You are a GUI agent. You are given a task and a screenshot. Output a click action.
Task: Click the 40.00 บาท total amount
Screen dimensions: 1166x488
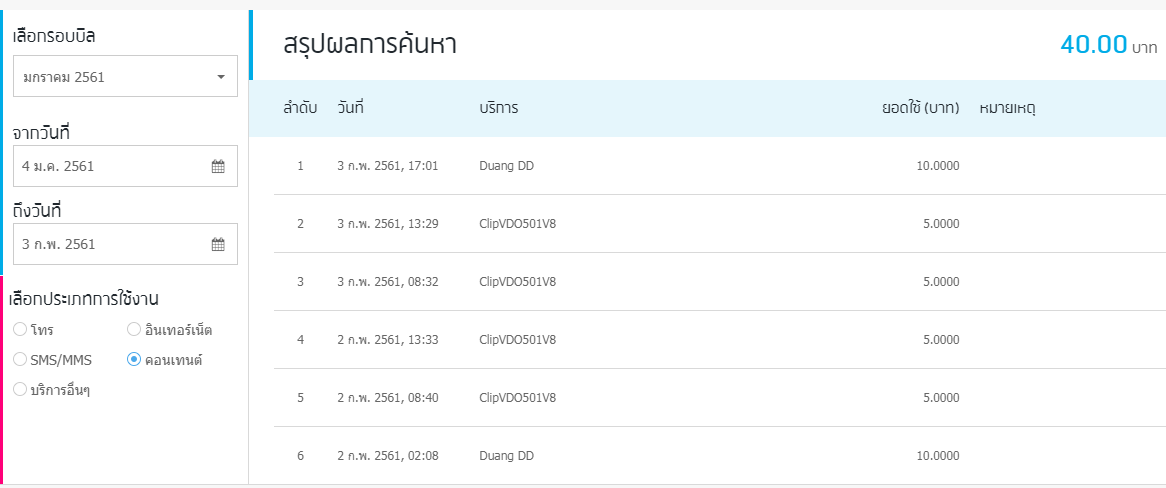click(x=1109, y=45)
